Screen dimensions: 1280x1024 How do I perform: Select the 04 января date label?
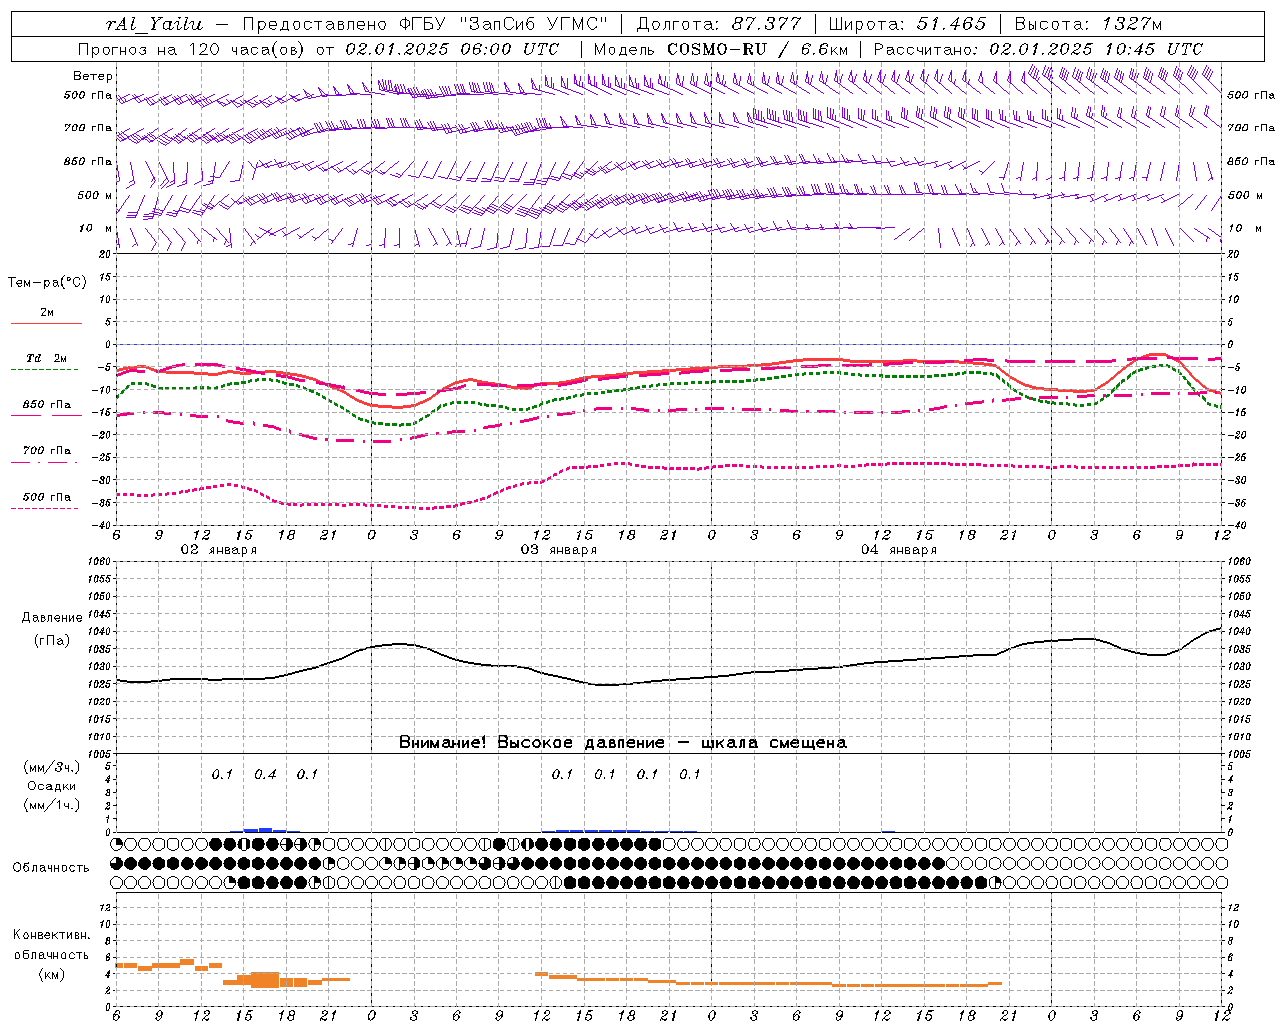pyautogui.click(x=898, y=550)
